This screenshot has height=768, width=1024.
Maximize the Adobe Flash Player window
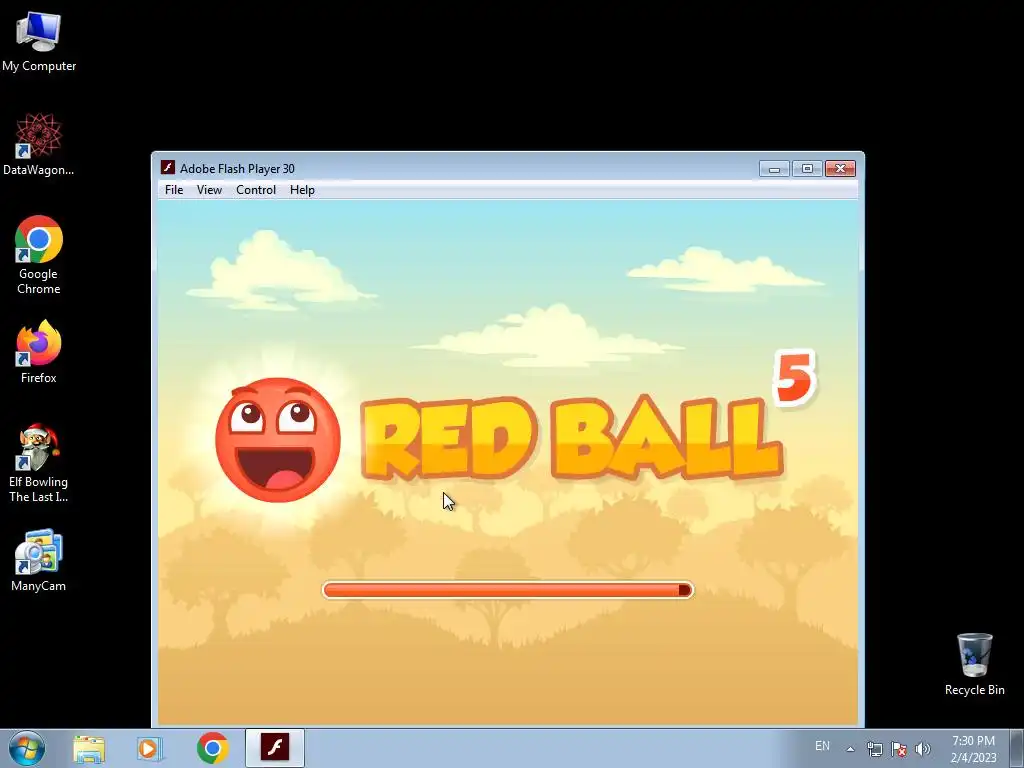[807, 168]
